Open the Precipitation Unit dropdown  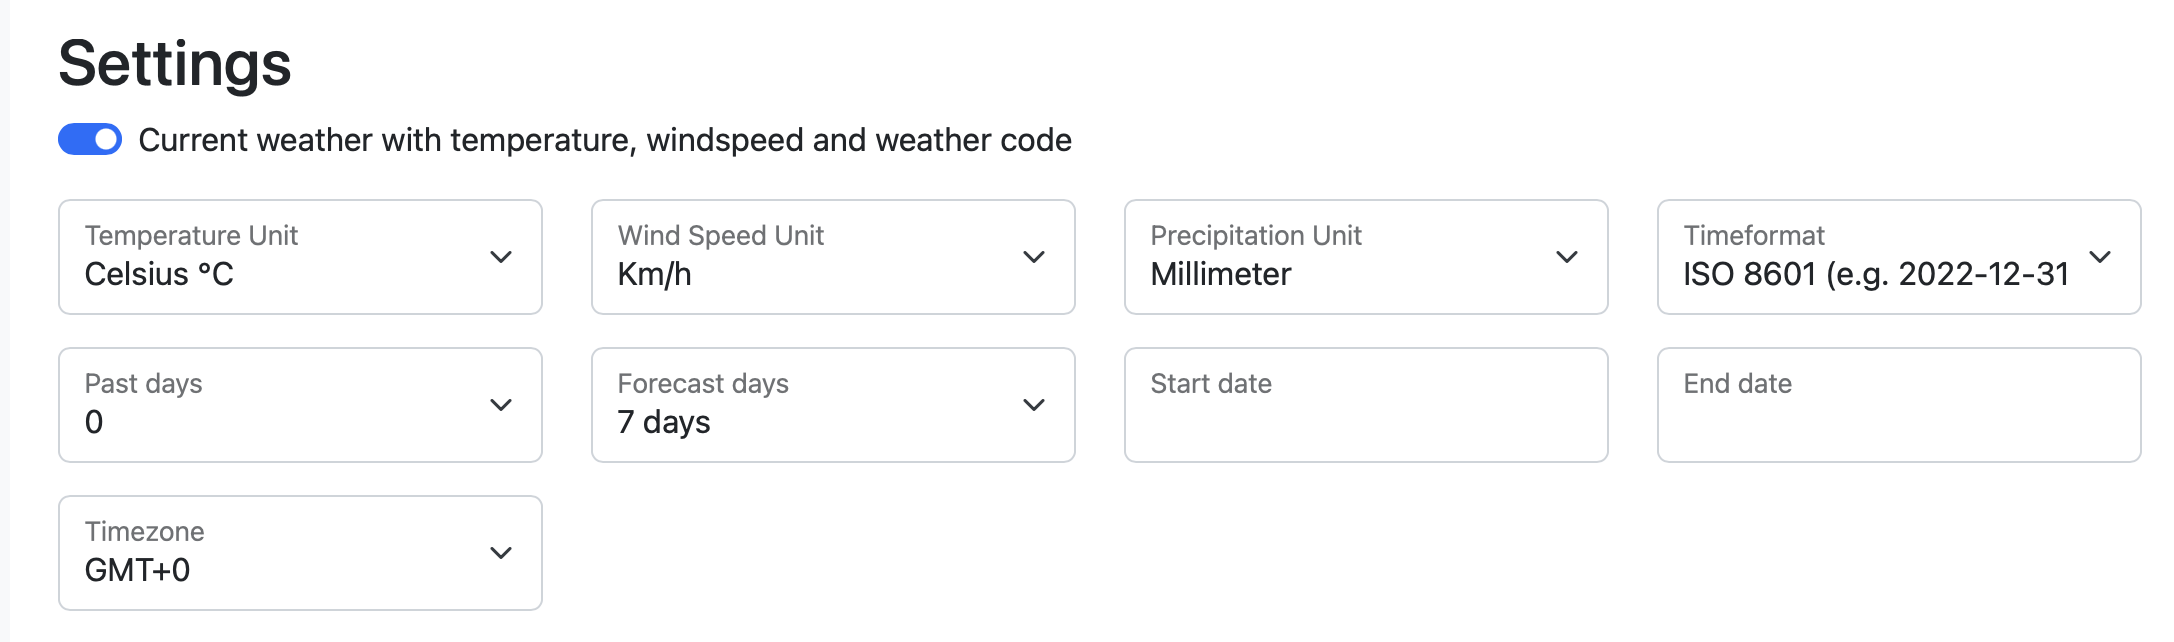(1365, 257)
